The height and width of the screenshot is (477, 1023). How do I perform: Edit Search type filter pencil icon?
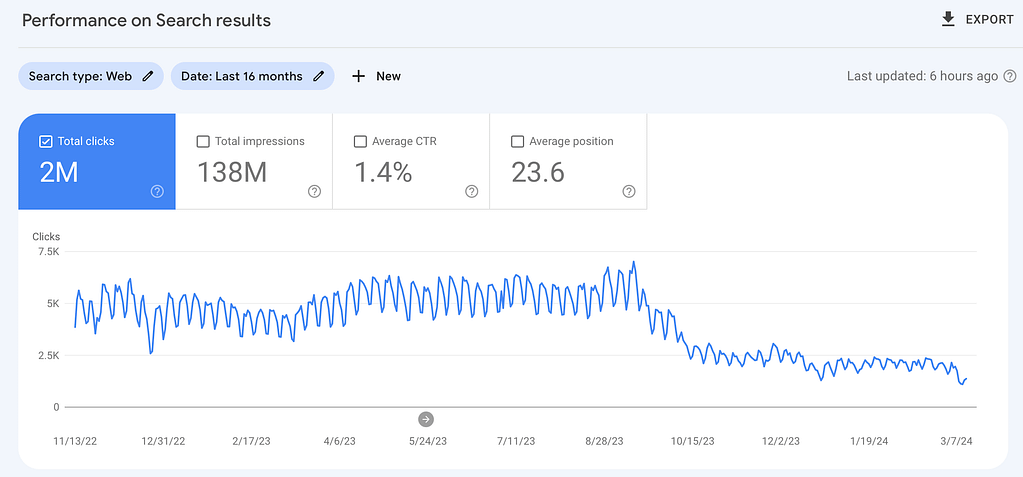pos(148,76)
